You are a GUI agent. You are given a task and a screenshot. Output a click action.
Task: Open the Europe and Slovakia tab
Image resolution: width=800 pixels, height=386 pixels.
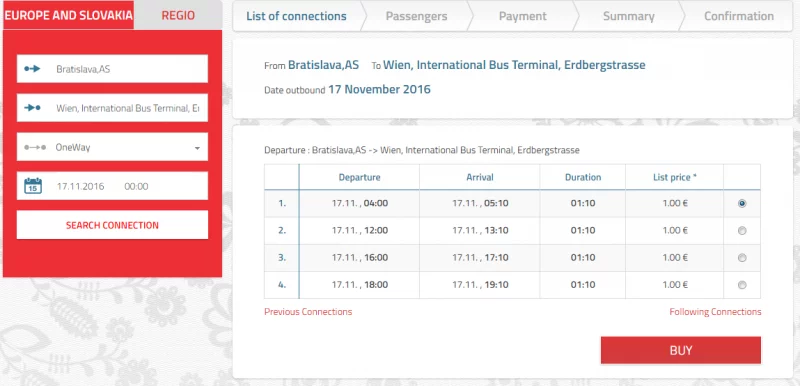tap(68, 15)
